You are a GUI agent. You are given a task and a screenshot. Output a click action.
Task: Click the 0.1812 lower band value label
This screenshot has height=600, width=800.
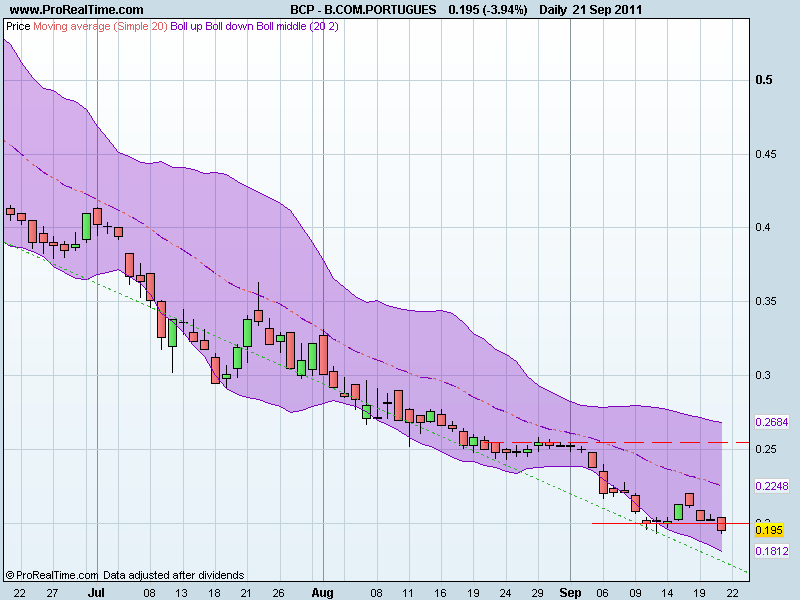pyautogui.click(x=771, y=551)
